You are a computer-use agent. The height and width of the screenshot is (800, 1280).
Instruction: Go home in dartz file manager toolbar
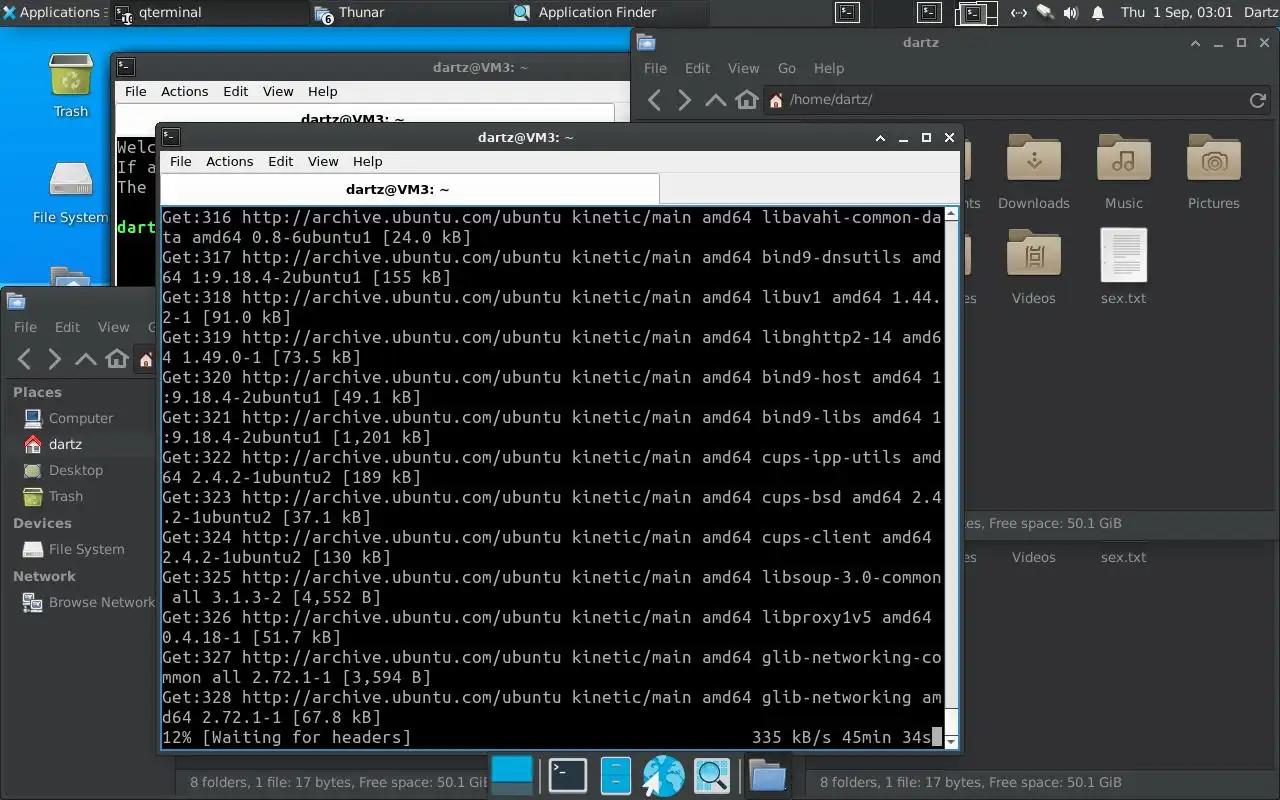pyautogui.click(x=747, y=100)
